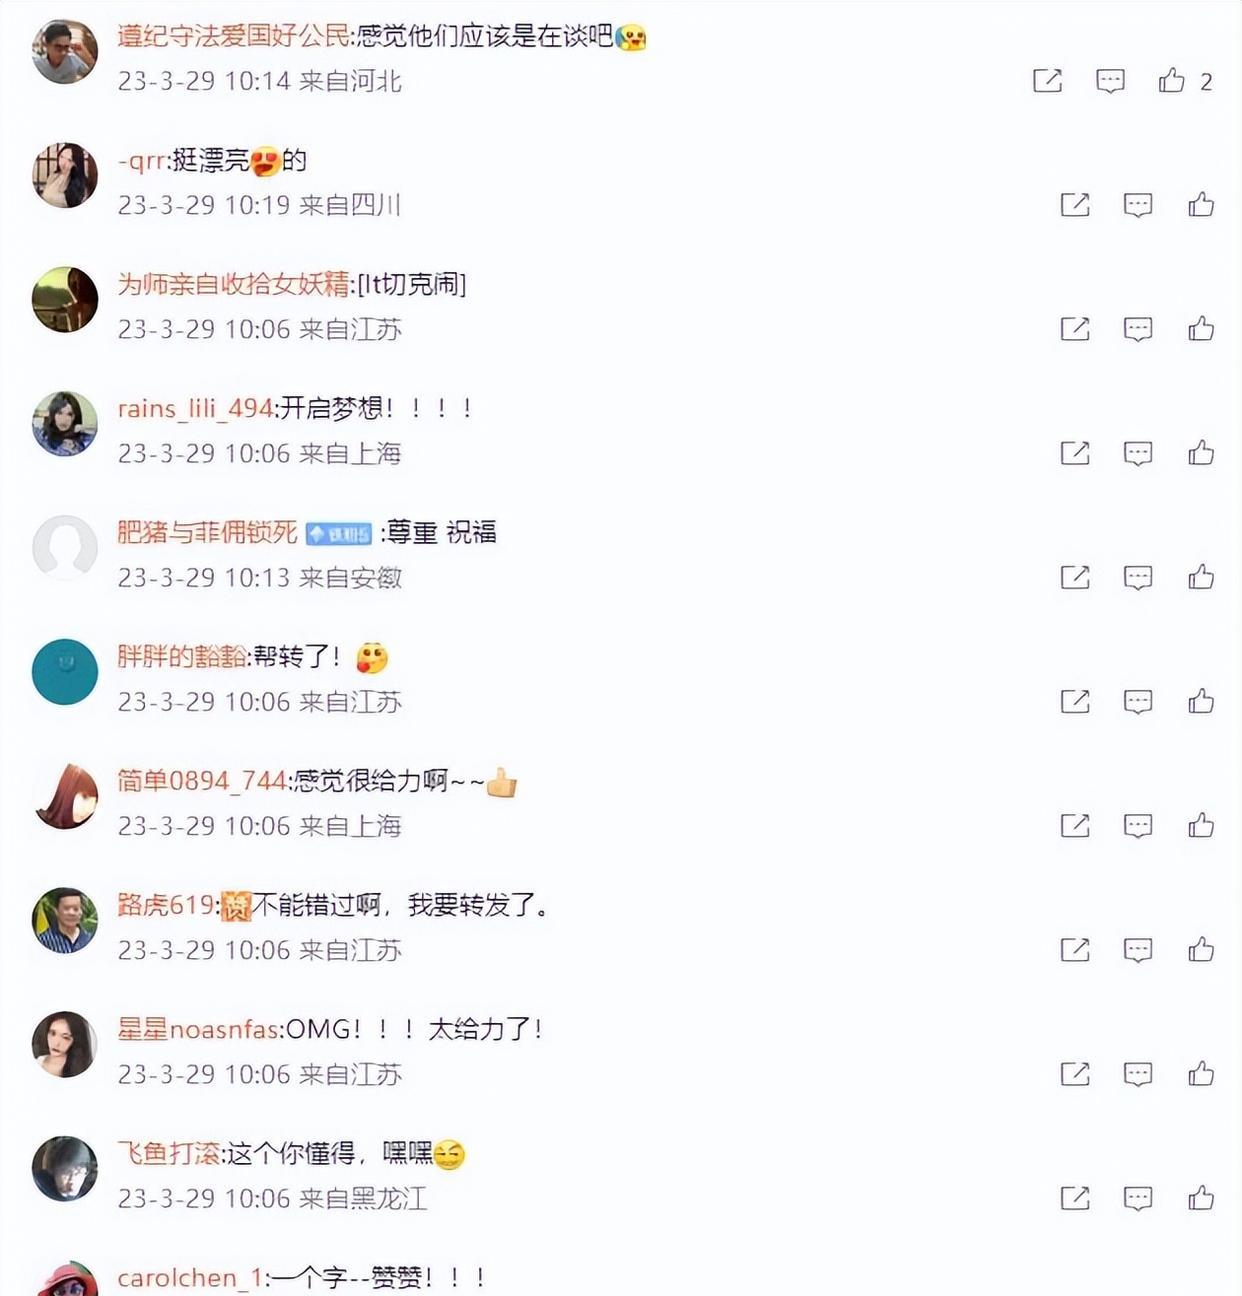Reply to the 遵纪守法爱国好公民 comment
This screenshot has width=1242, height=1296.
coord(1110,80)
